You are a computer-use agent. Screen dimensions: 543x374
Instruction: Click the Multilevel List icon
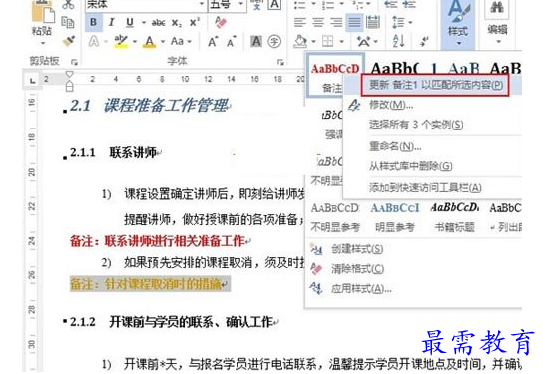(359, 5)
